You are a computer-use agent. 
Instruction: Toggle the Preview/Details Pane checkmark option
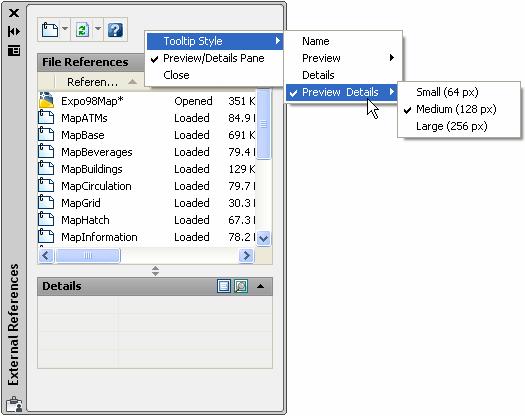coord(214,58)
